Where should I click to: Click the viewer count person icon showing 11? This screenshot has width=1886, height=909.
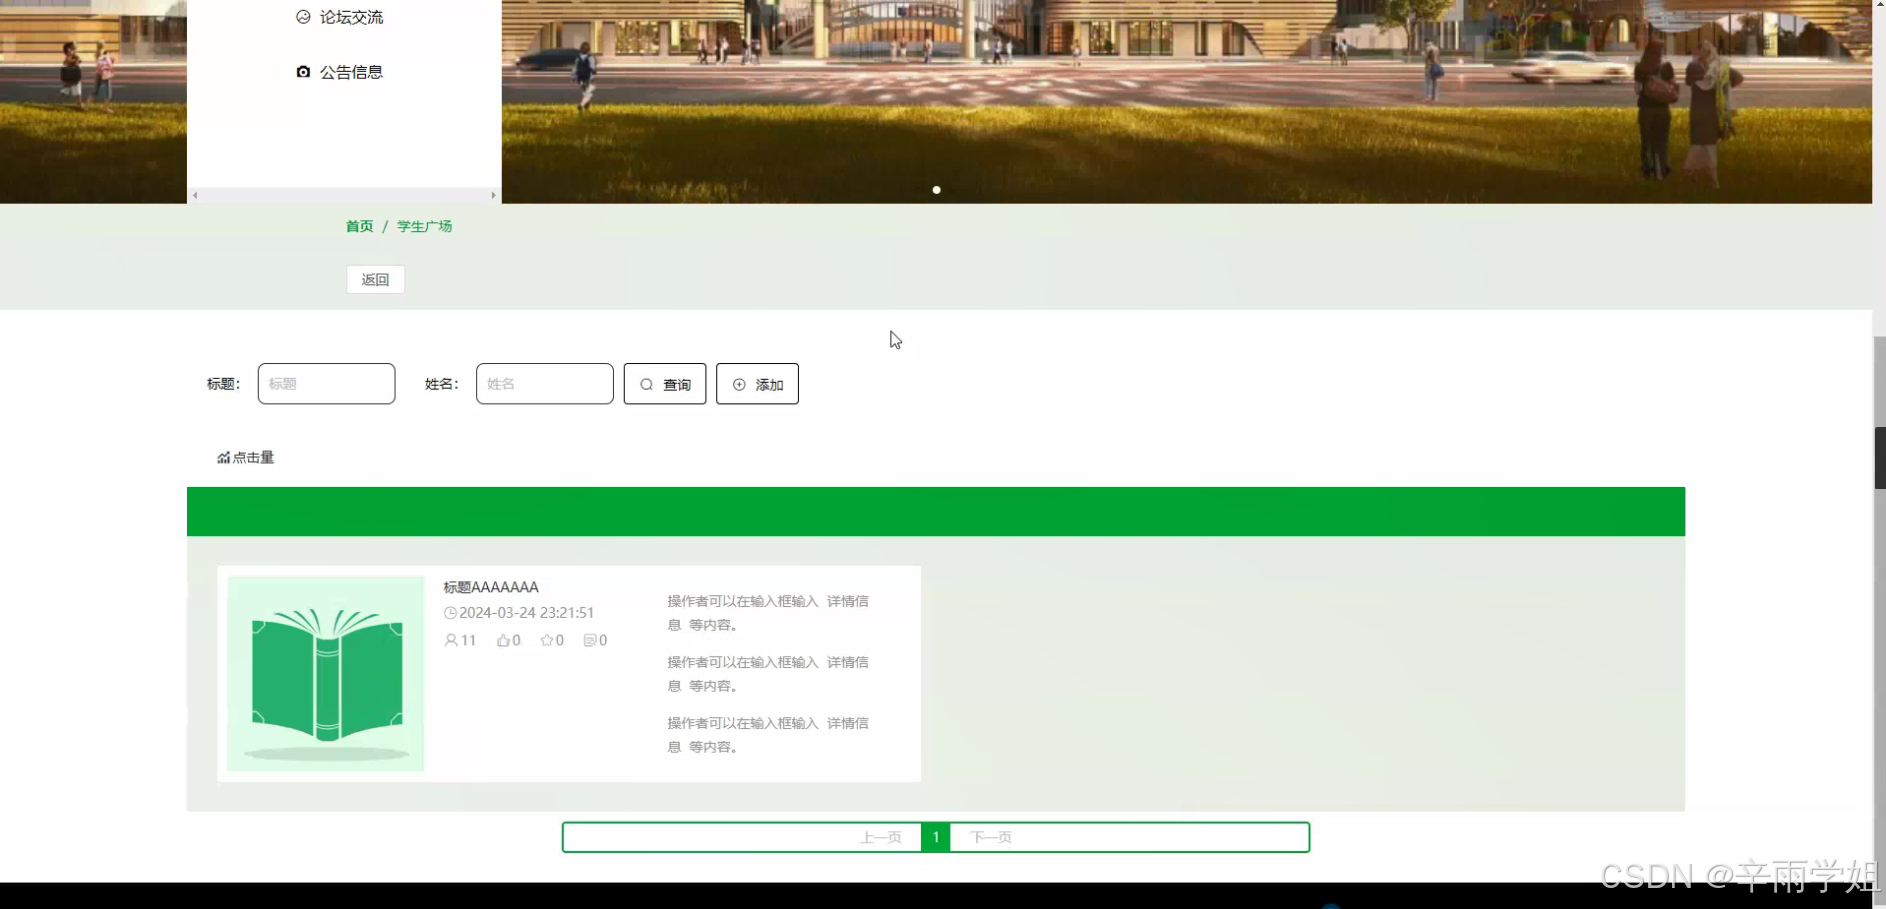click(450, 640)
